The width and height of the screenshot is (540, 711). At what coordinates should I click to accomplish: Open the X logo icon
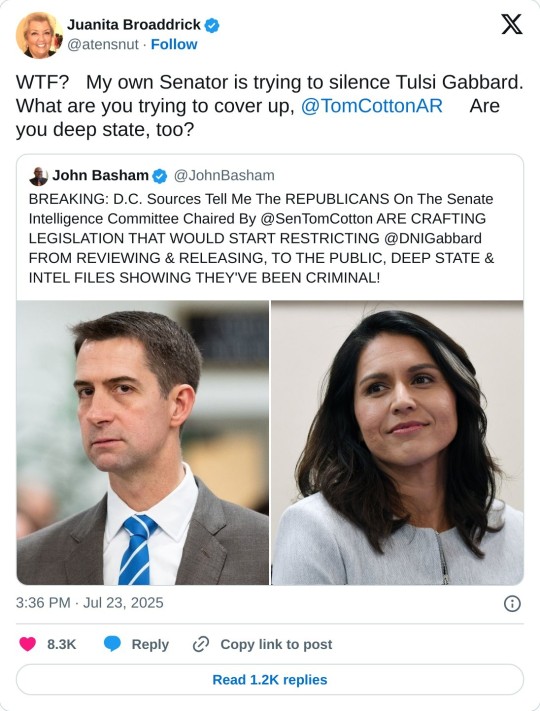[511, 24]
